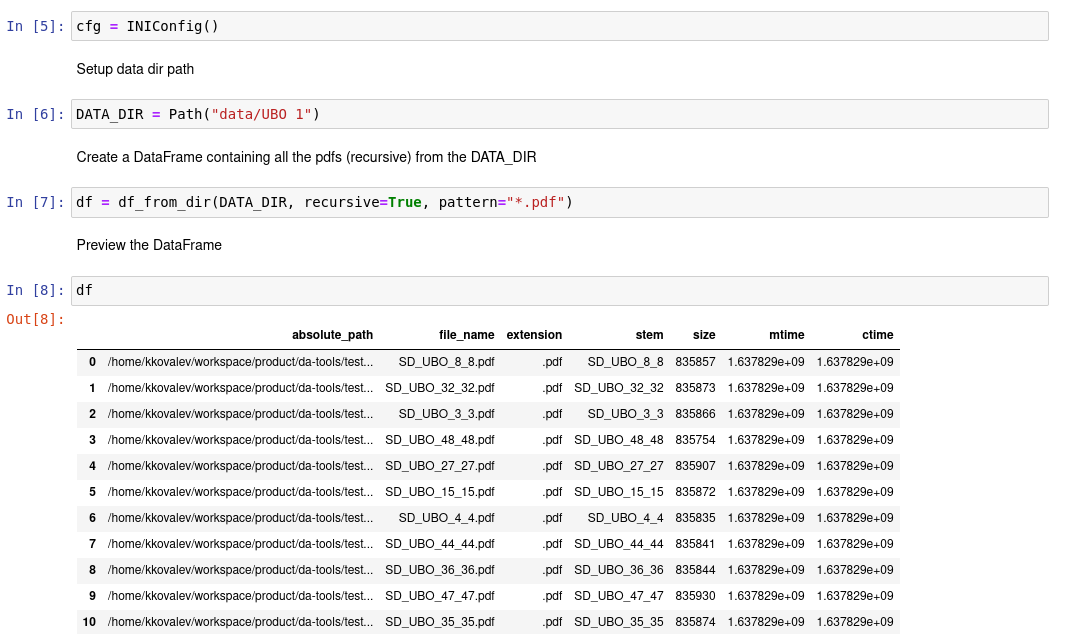Click row index 5 in DataFrame
1068x634 pixels.
(92, 492)
